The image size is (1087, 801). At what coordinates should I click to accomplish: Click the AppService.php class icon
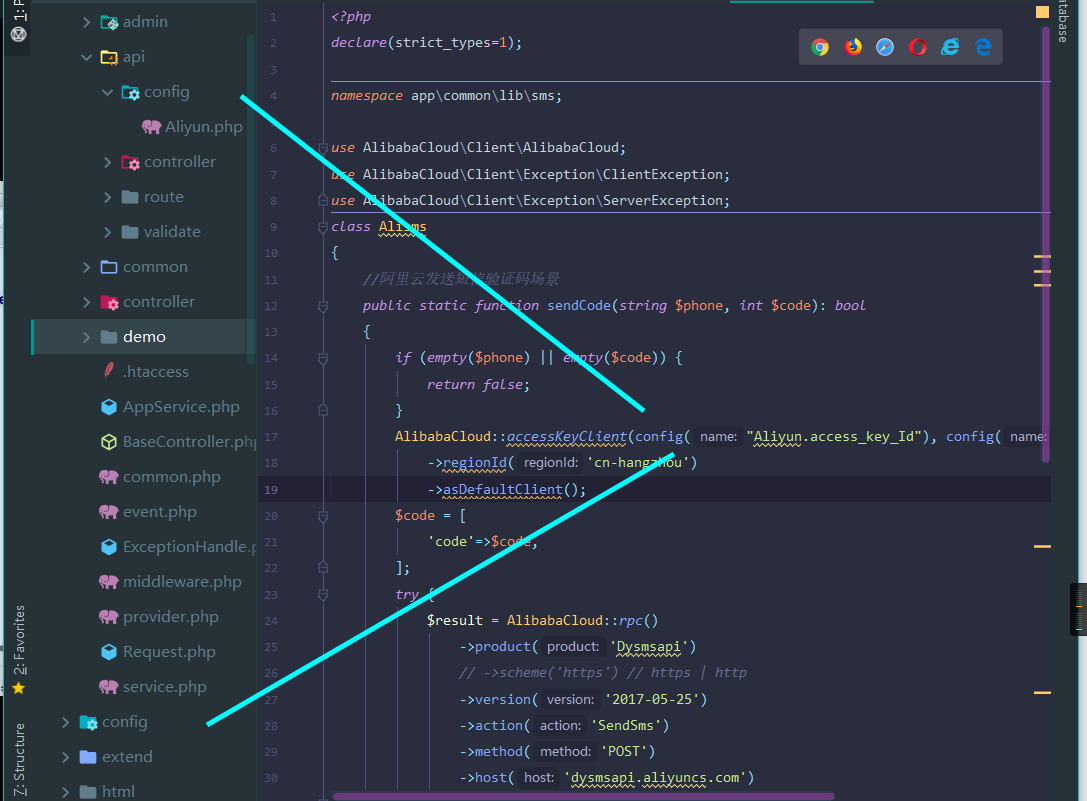tap(109, 407)
